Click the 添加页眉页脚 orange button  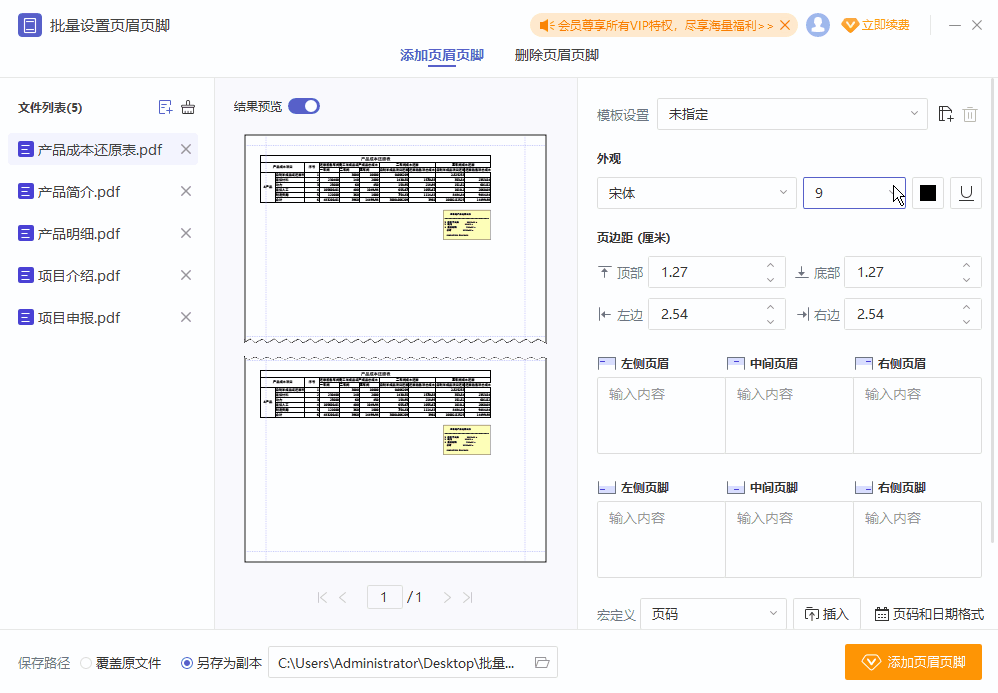coord(912,662)
